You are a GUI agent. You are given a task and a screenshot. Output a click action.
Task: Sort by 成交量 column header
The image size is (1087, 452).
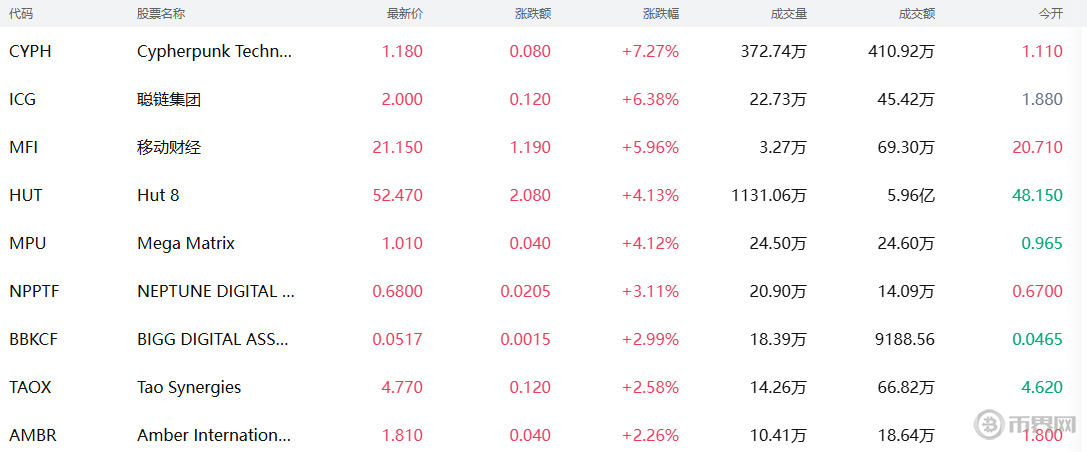click(x=788, y=14)
